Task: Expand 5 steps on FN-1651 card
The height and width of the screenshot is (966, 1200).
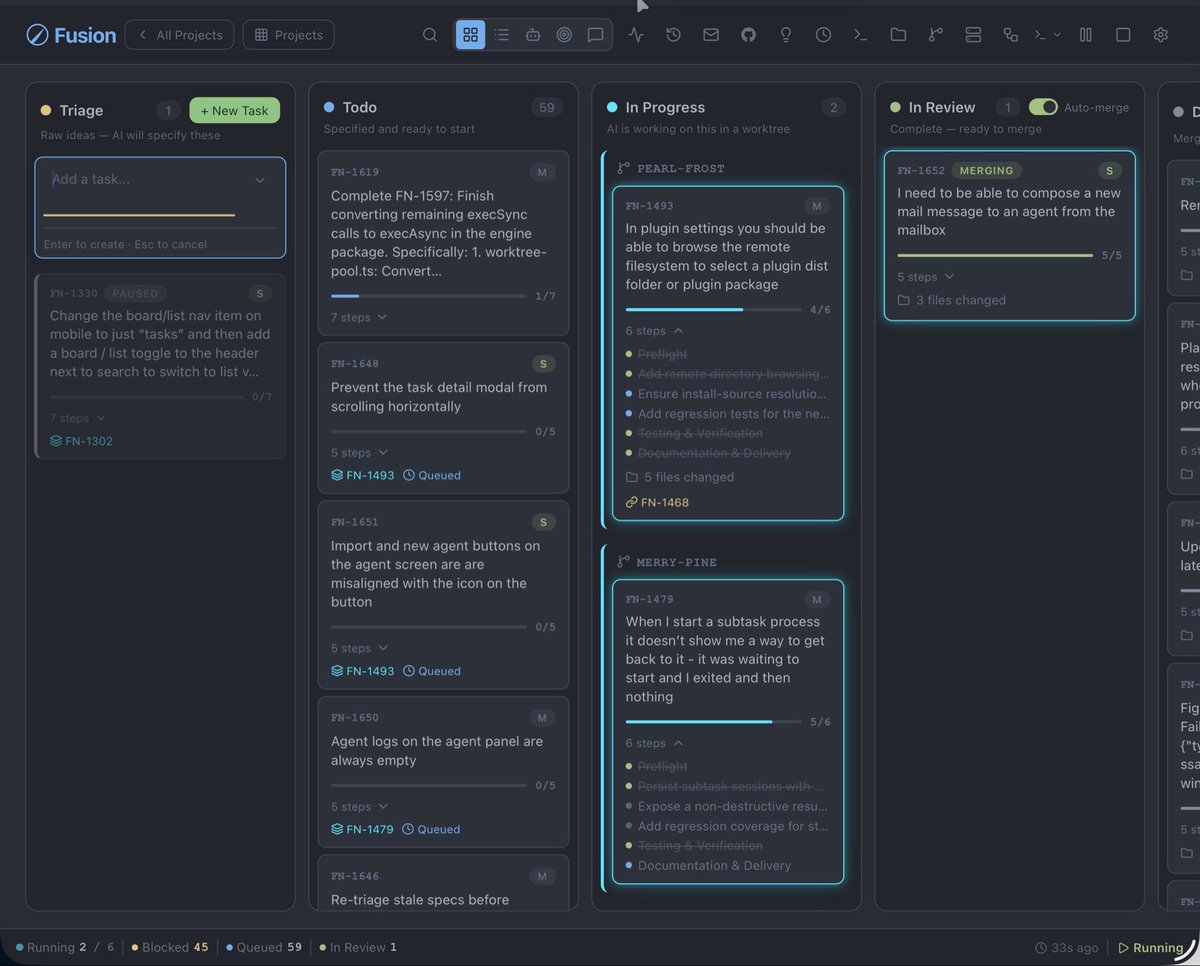Action: pos(359,648)
